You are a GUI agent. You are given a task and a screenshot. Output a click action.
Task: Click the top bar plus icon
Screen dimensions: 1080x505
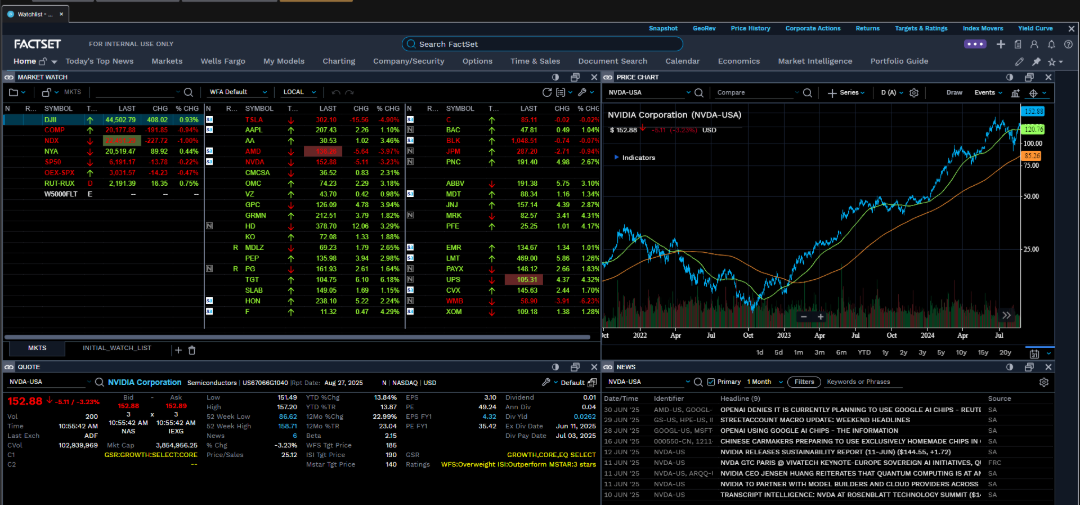[1001, 44]
